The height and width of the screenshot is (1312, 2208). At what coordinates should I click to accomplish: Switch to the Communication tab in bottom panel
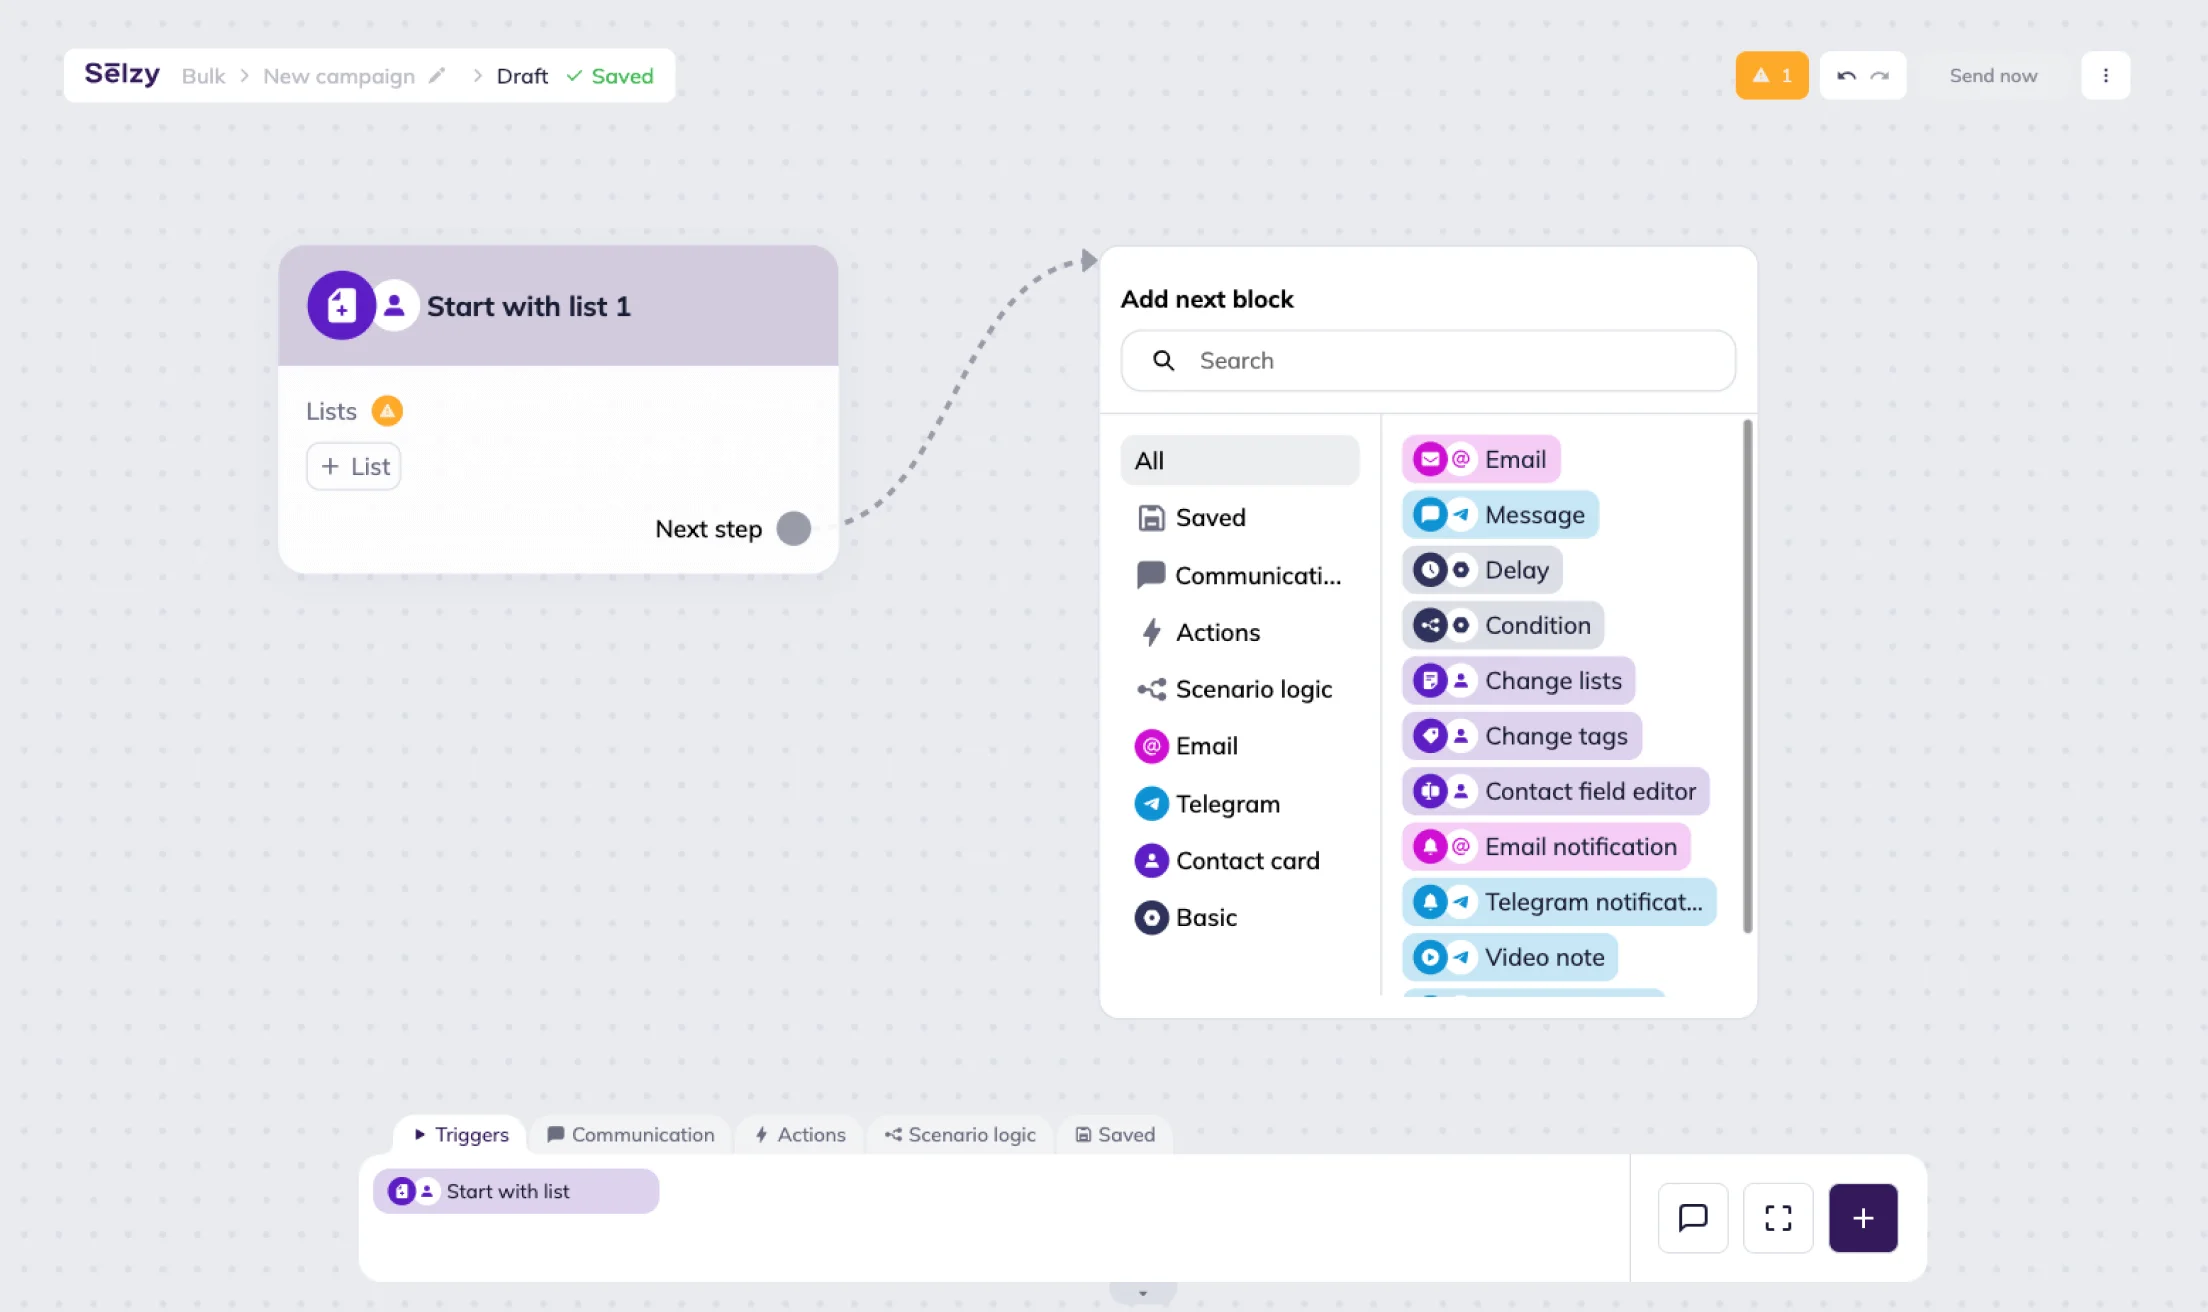[630, 1134]
